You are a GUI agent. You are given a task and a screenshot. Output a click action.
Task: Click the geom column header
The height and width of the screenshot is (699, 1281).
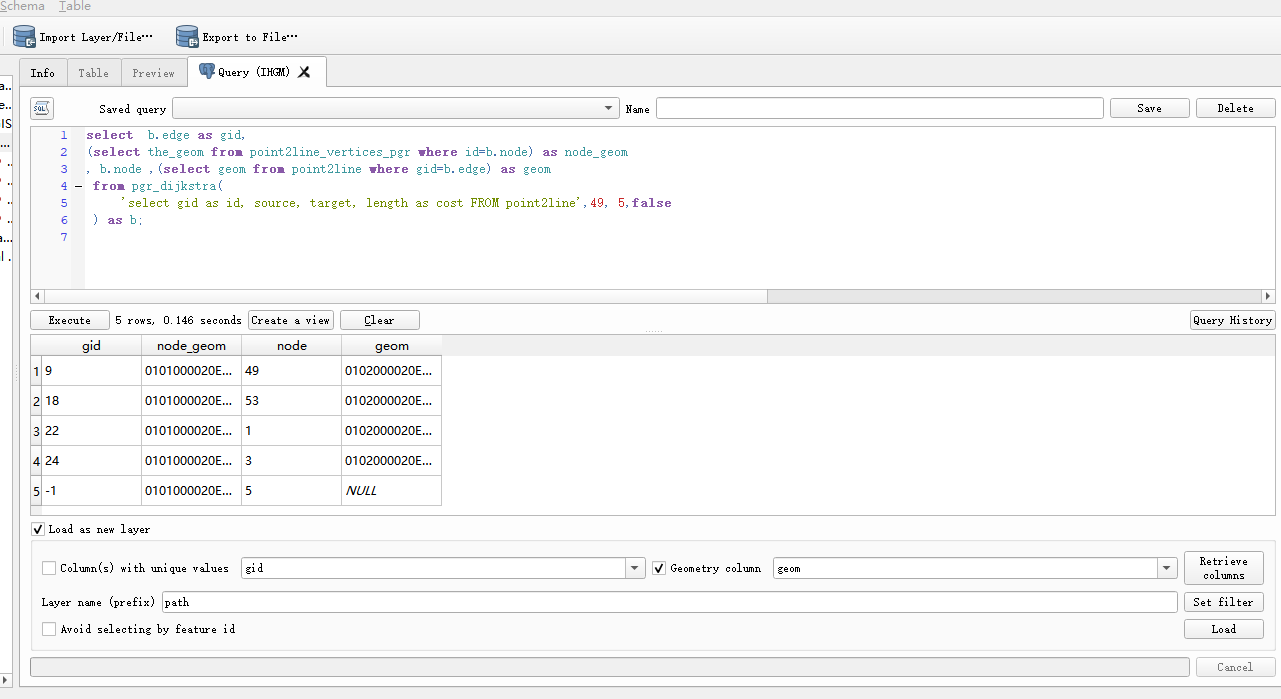pos(391,345)
